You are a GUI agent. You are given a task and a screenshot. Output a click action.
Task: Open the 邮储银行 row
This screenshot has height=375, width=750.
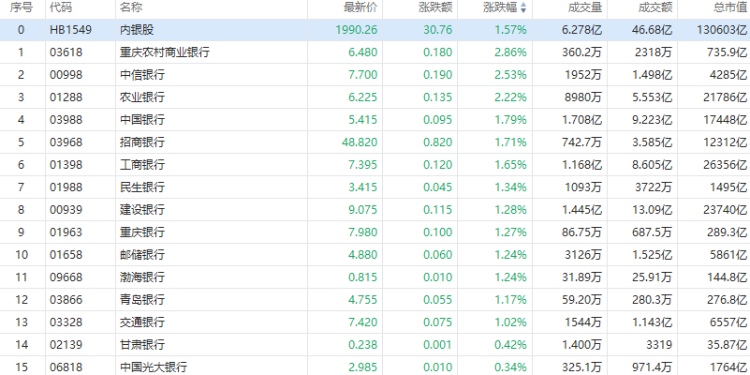(x=375, y=254)
